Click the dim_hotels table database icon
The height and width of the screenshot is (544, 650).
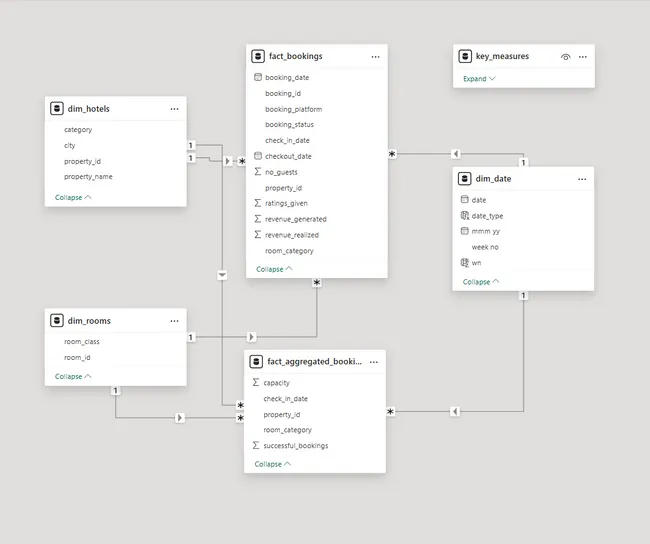tap(56, 109)
